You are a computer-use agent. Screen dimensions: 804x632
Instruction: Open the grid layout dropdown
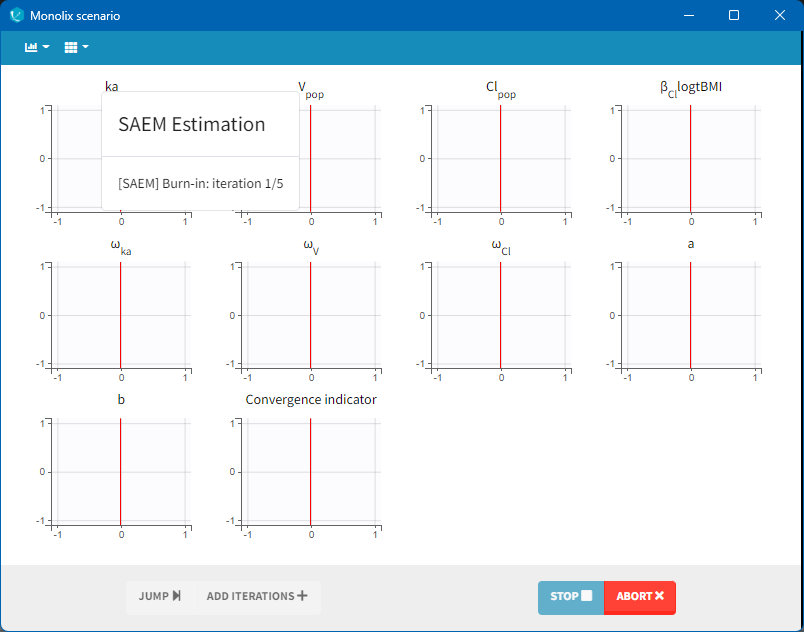tap(76, 47)
